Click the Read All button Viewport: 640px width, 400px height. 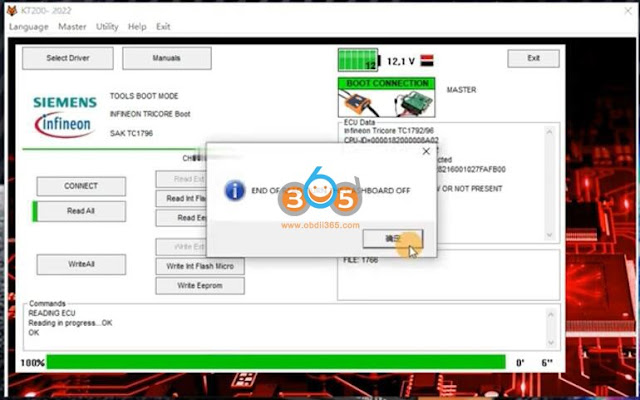tap(81, 211)
